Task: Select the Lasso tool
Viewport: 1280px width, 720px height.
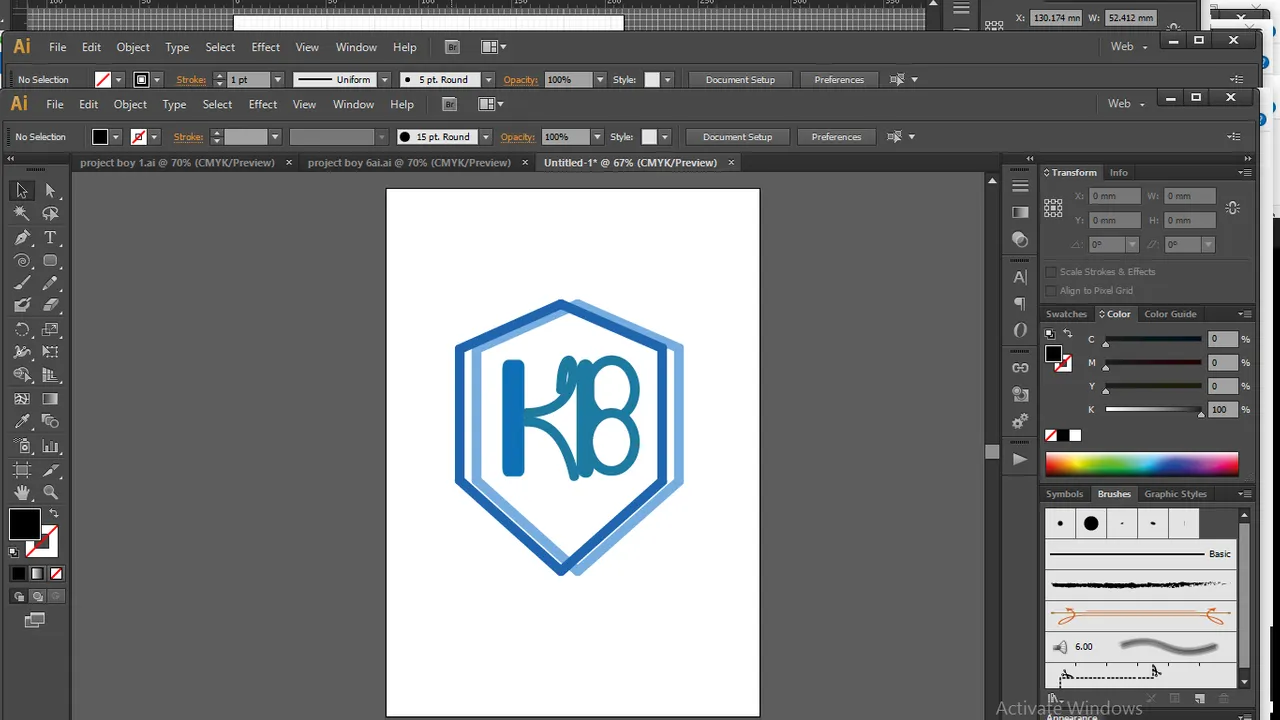Action: tap(51, 214)
